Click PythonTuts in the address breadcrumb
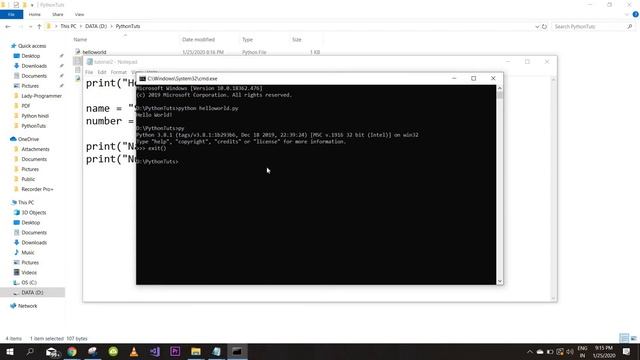 128,26
